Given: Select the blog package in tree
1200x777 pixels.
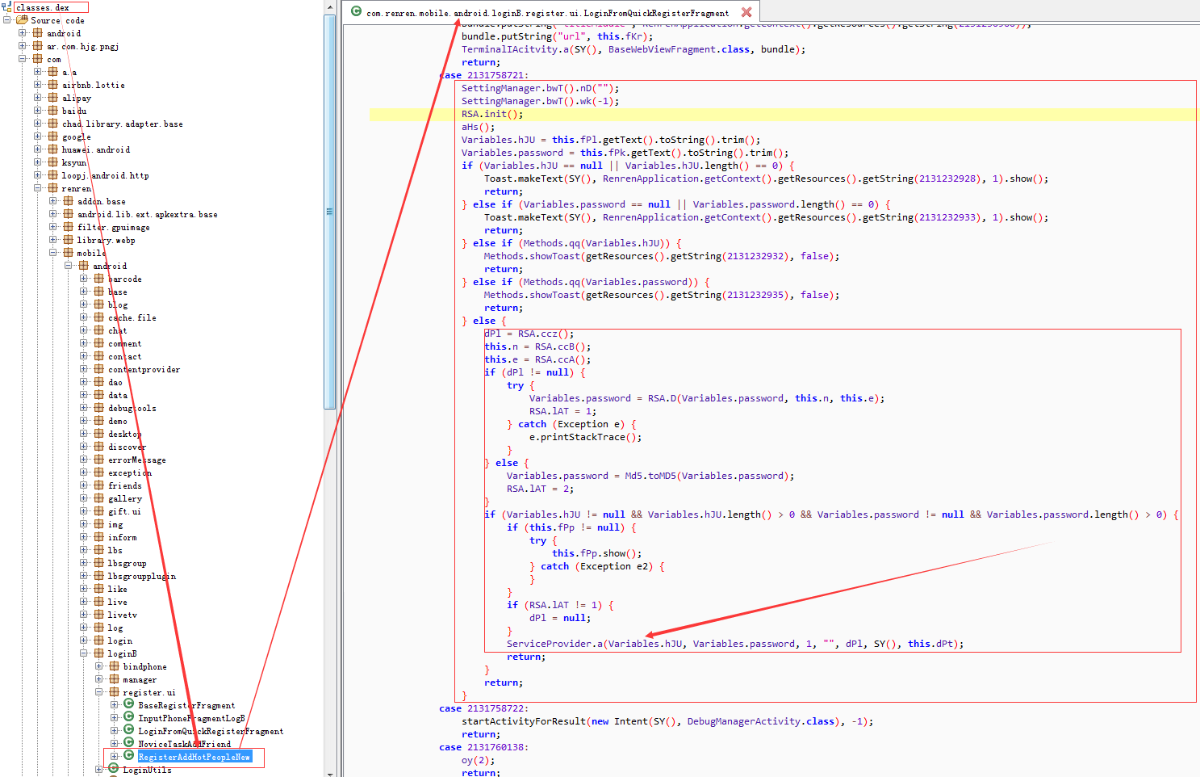Looking at the screenshot, I should click(118, 305).
